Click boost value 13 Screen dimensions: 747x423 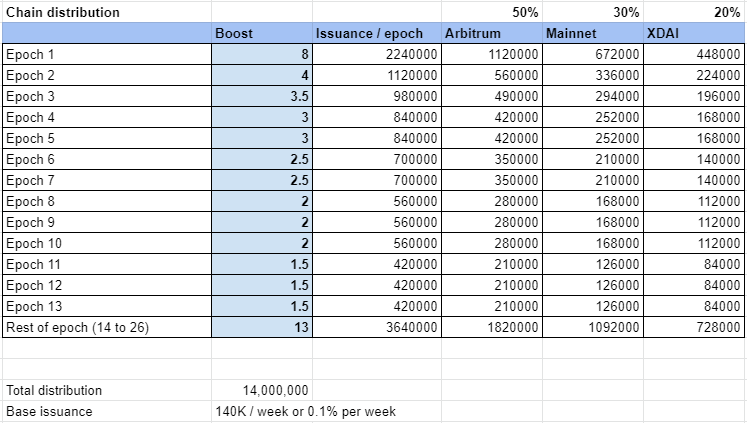coord(262,327)
